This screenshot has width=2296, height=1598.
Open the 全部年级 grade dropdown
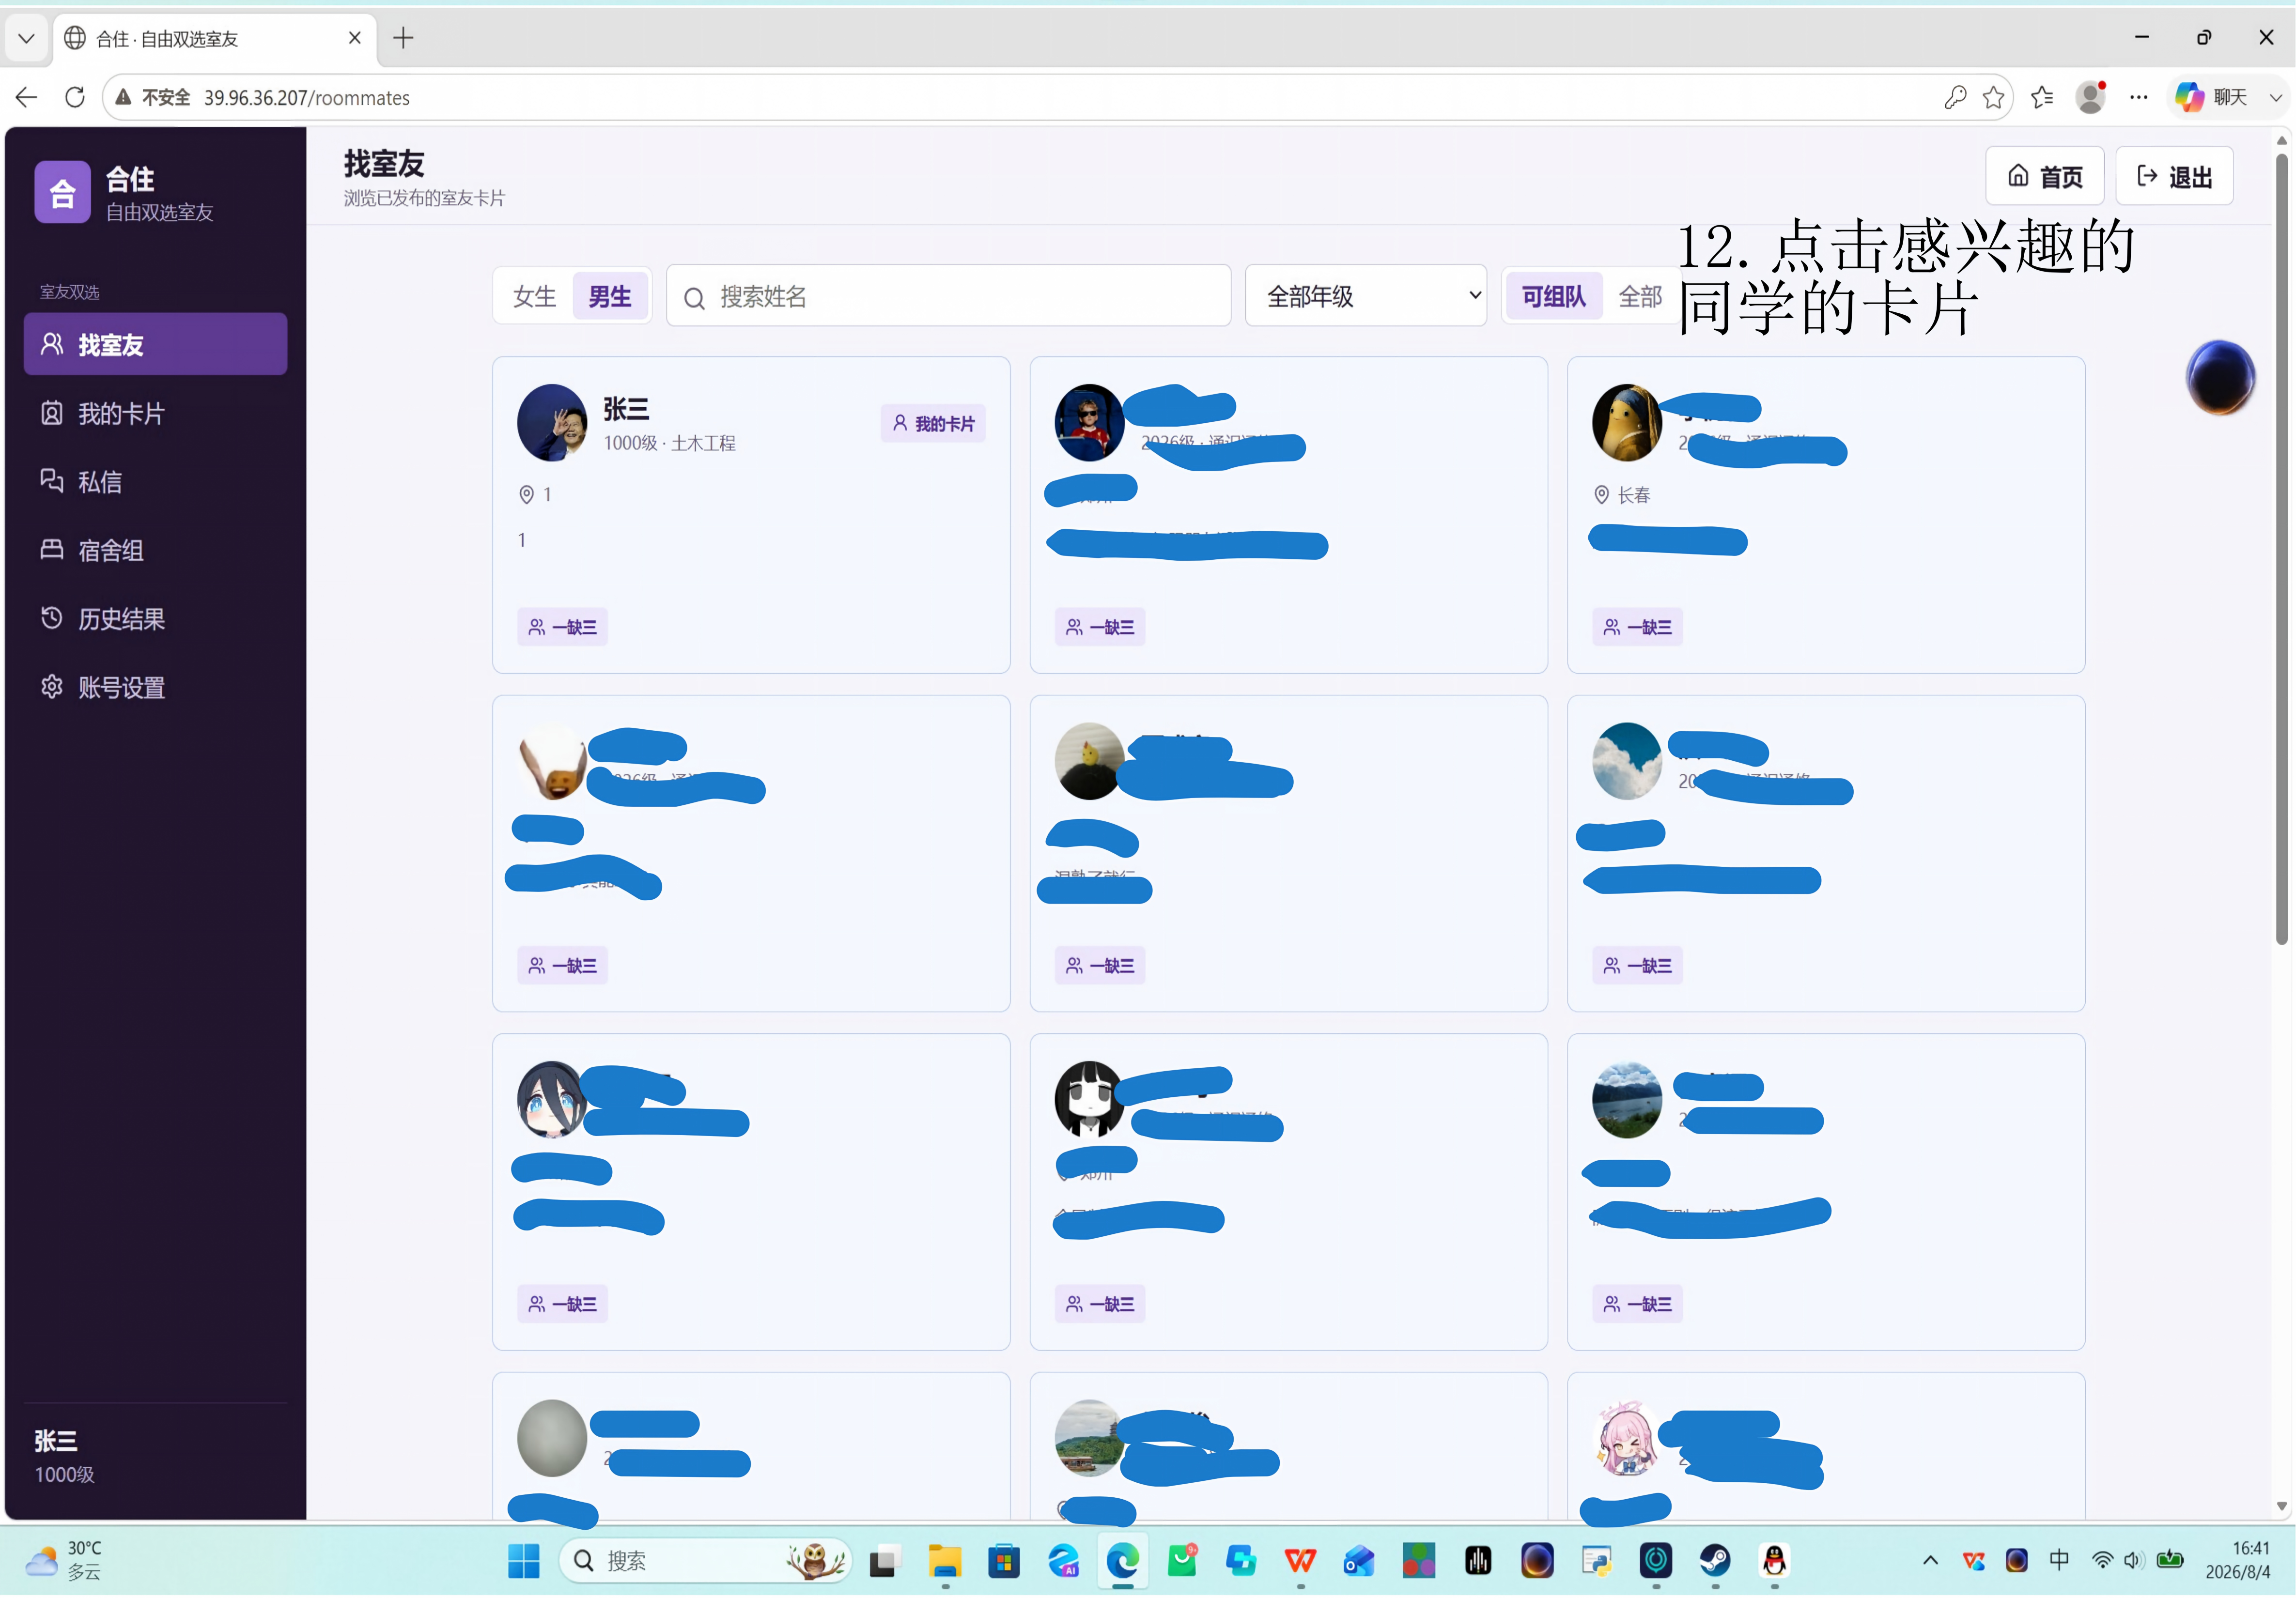(x=1365, y=296)
